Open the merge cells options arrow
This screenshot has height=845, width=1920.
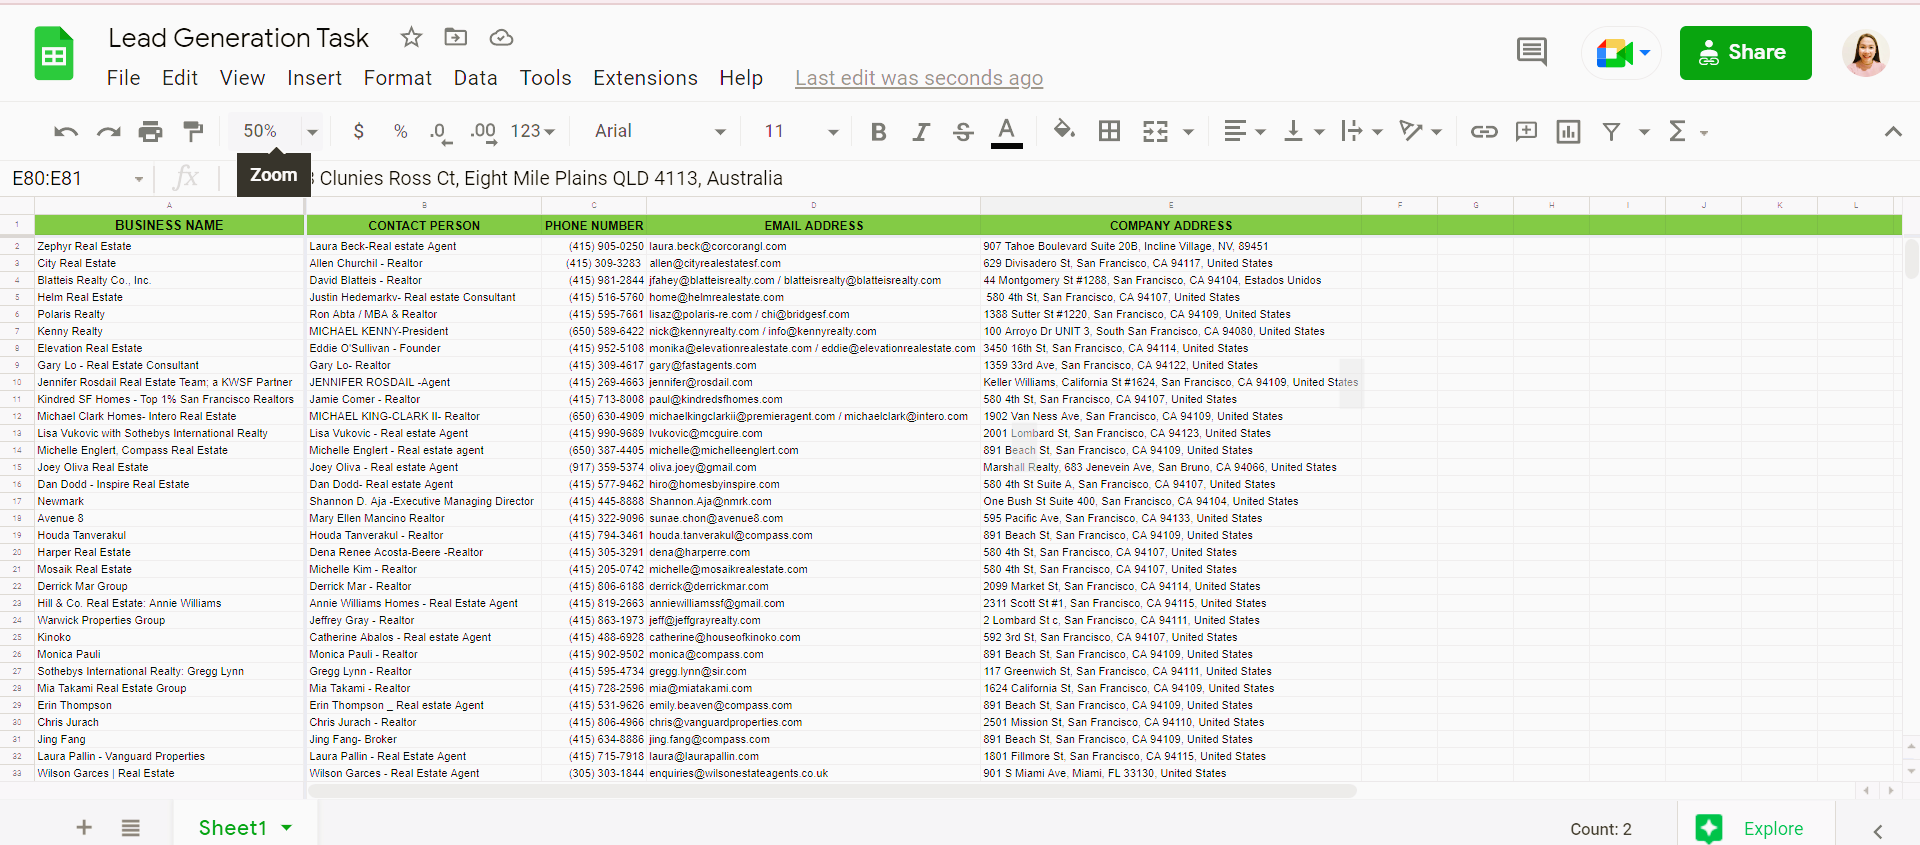tap(1188, 132)
